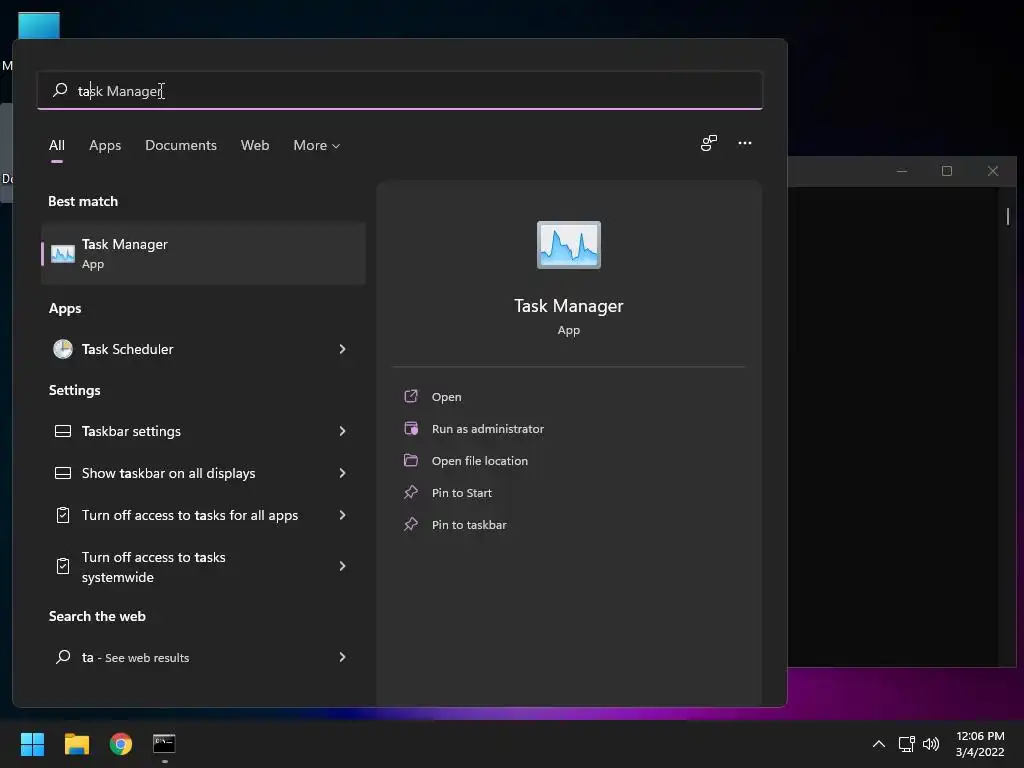1024x768 pixels.
Task: Click the Pin to Start pin icon
Action: pos(411,492)
